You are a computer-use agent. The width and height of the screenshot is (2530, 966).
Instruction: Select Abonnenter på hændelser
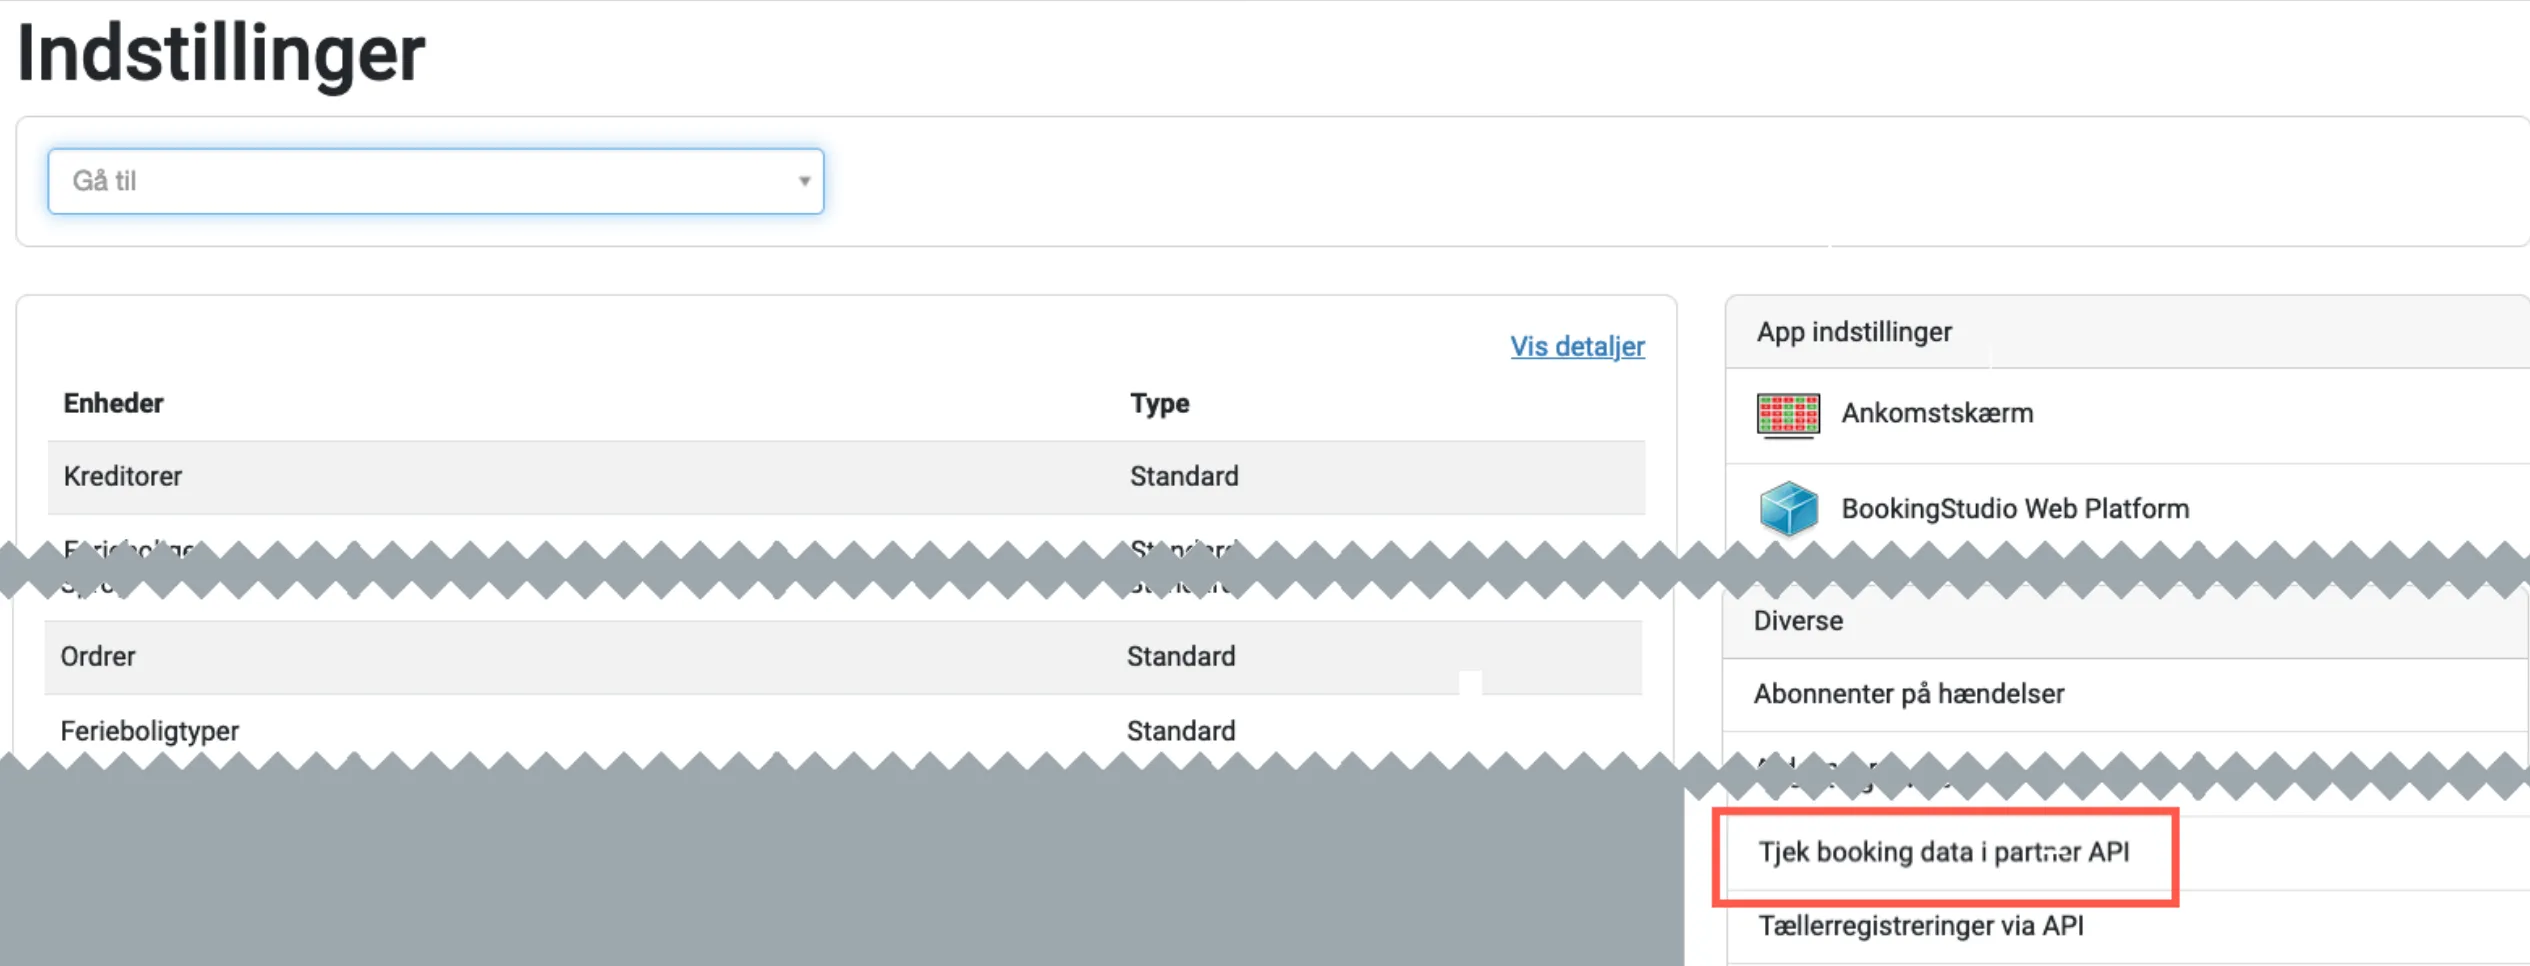[1908, 693]
